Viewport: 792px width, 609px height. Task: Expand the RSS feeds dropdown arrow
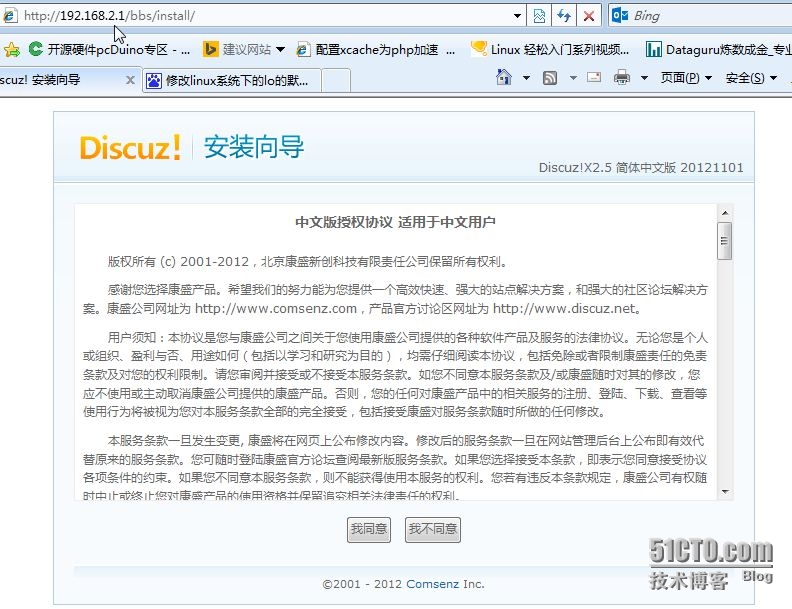(573, 78)
